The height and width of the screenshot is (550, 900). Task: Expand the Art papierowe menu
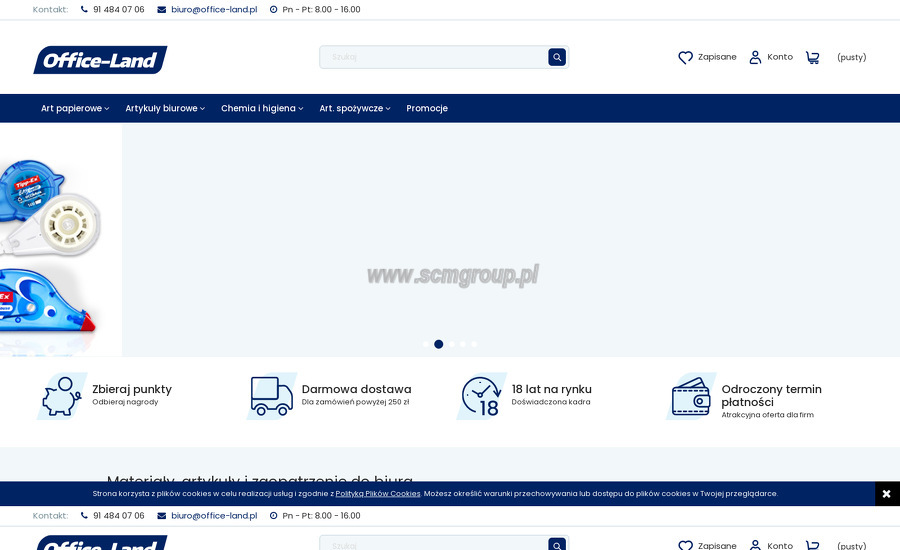tap(75, 109)
